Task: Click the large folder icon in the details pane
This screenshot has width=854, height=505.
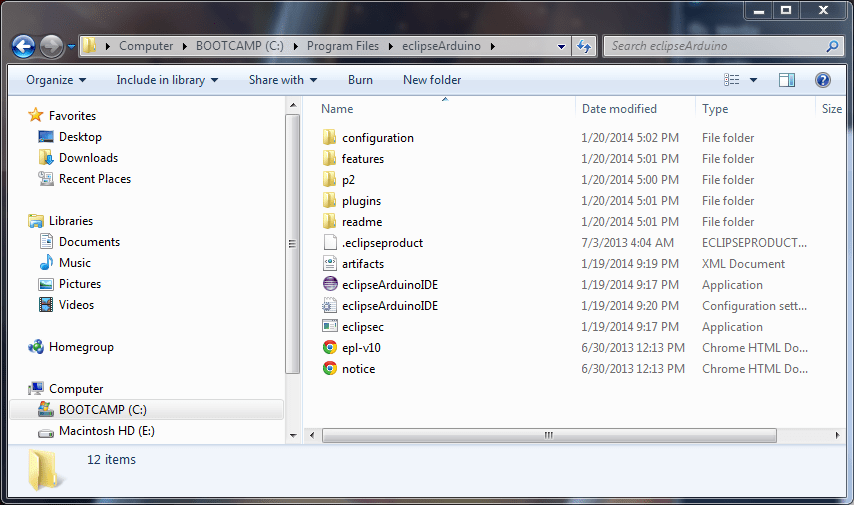Action: click(44, 469)
